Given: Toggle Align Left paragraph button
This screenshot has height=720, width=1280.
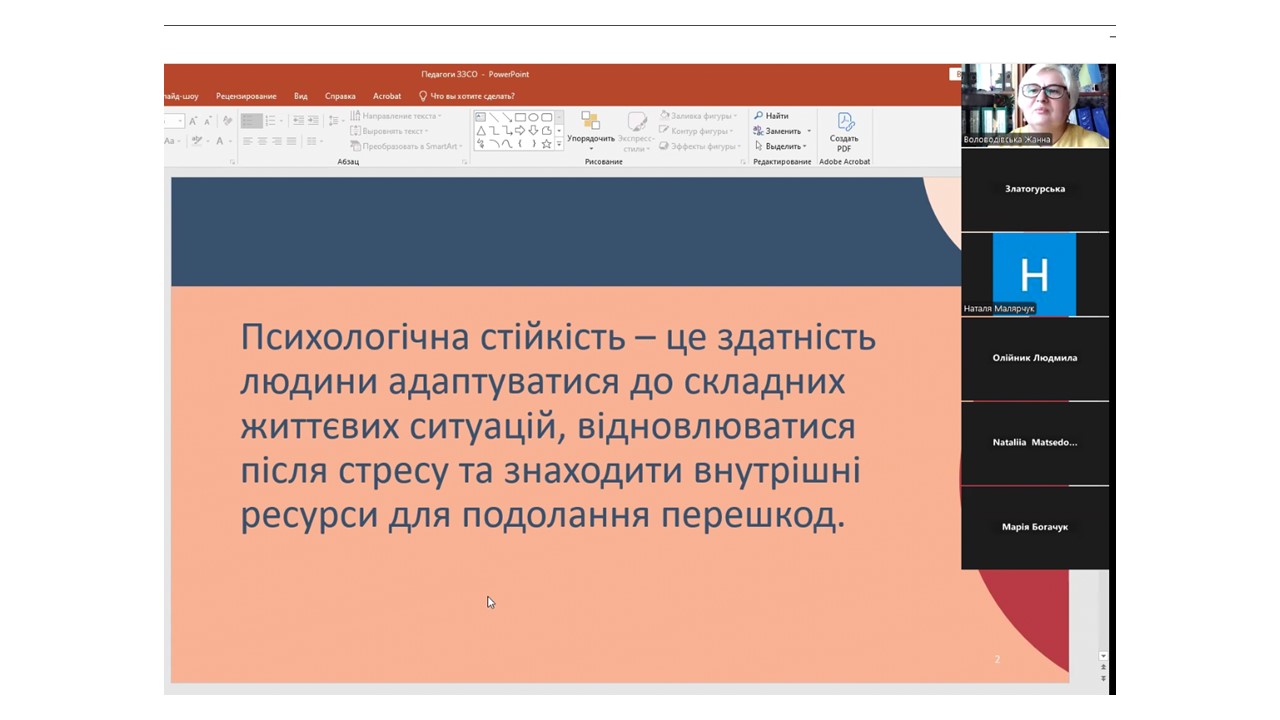Looking at the screenshot, I should click(x=247, y=141).
